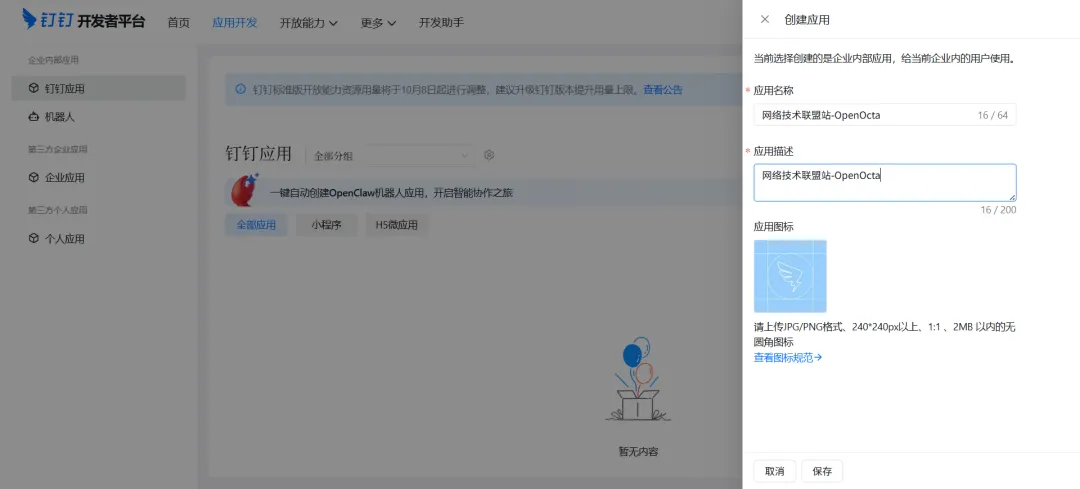
Task: Open the gear settings next to 全部分组
Action: coord(489,155)
